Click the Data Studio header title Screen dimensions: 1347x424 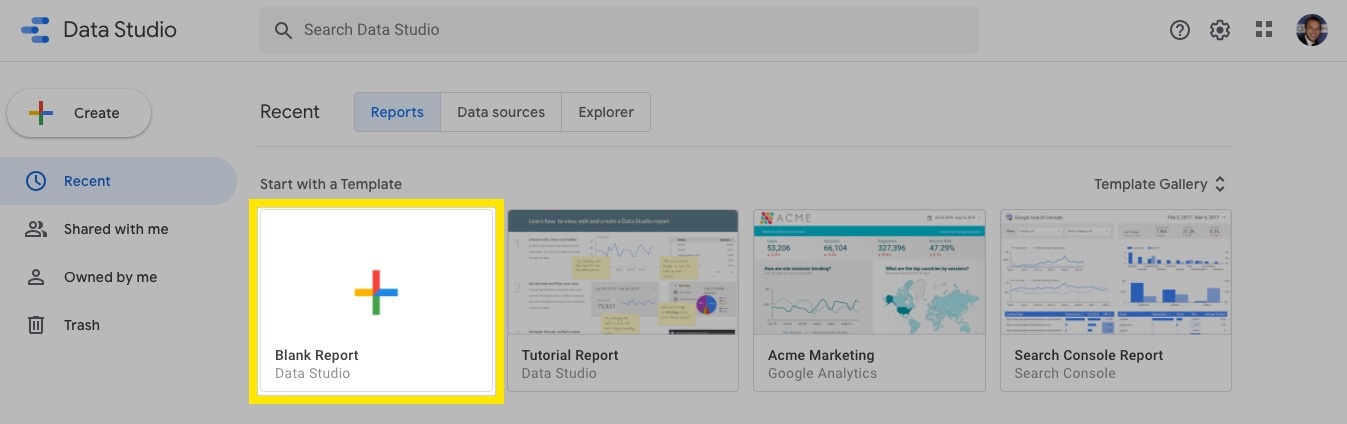(120, 30)
